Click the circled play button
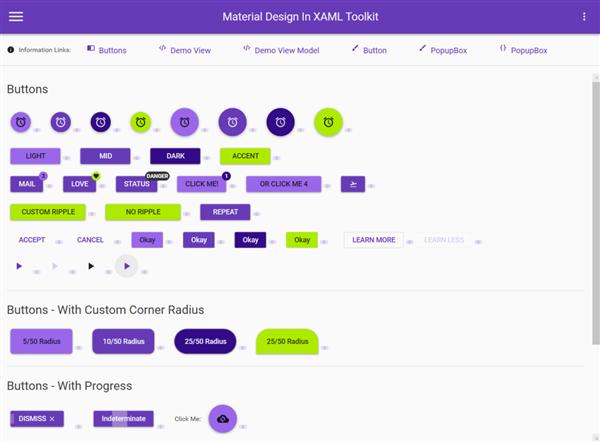600x442 pixels. click(x=127, y=266)
